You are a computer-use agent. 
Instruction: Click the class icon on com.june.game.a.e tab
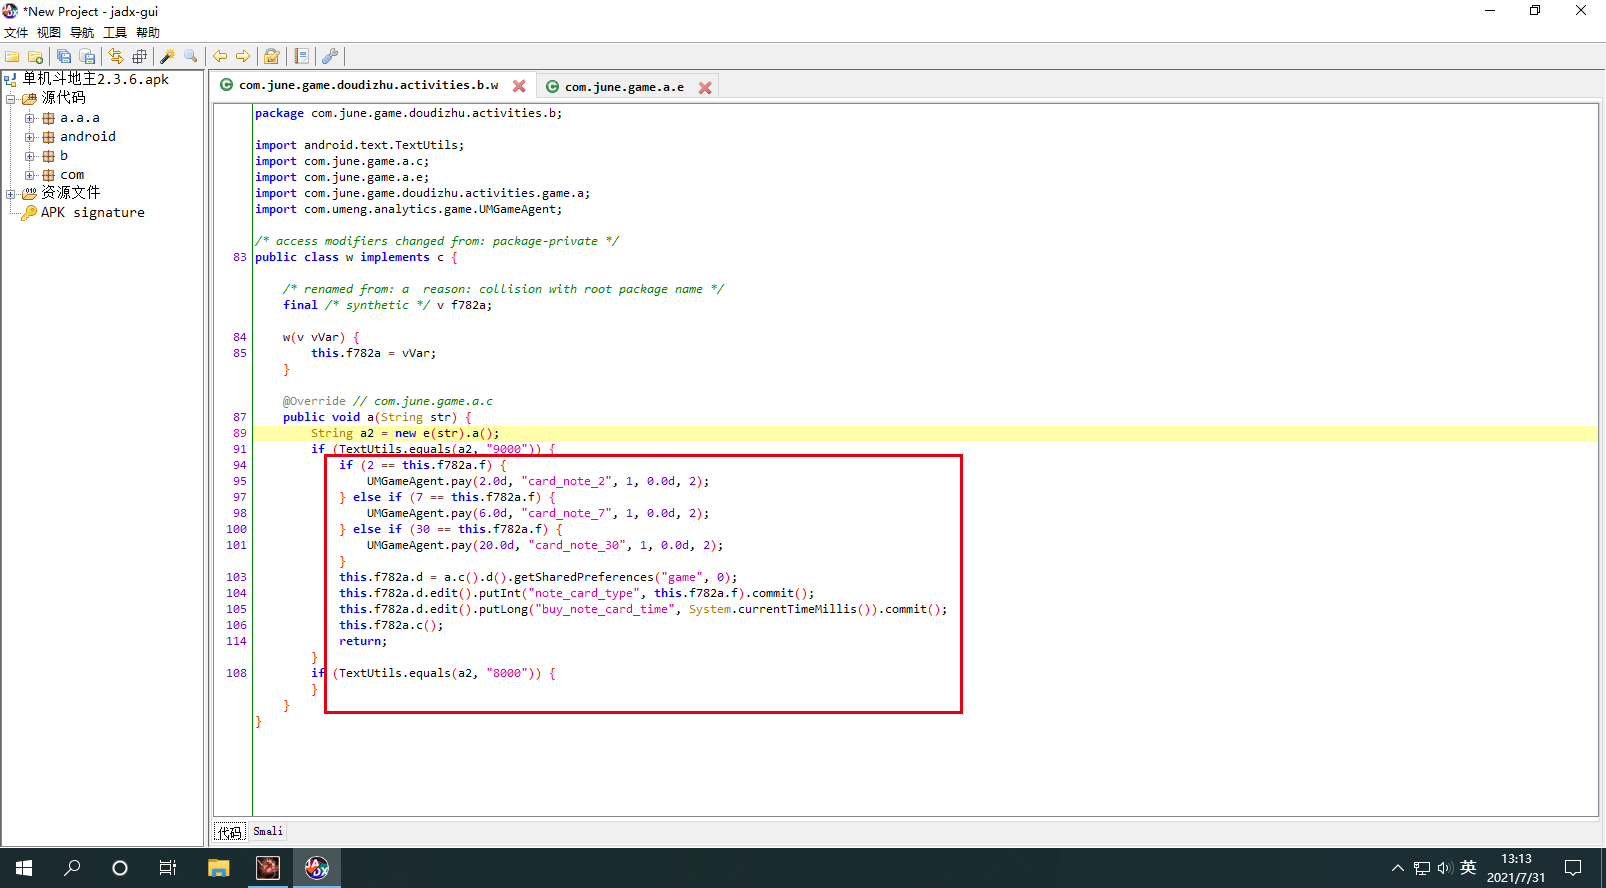coord(552,87)
